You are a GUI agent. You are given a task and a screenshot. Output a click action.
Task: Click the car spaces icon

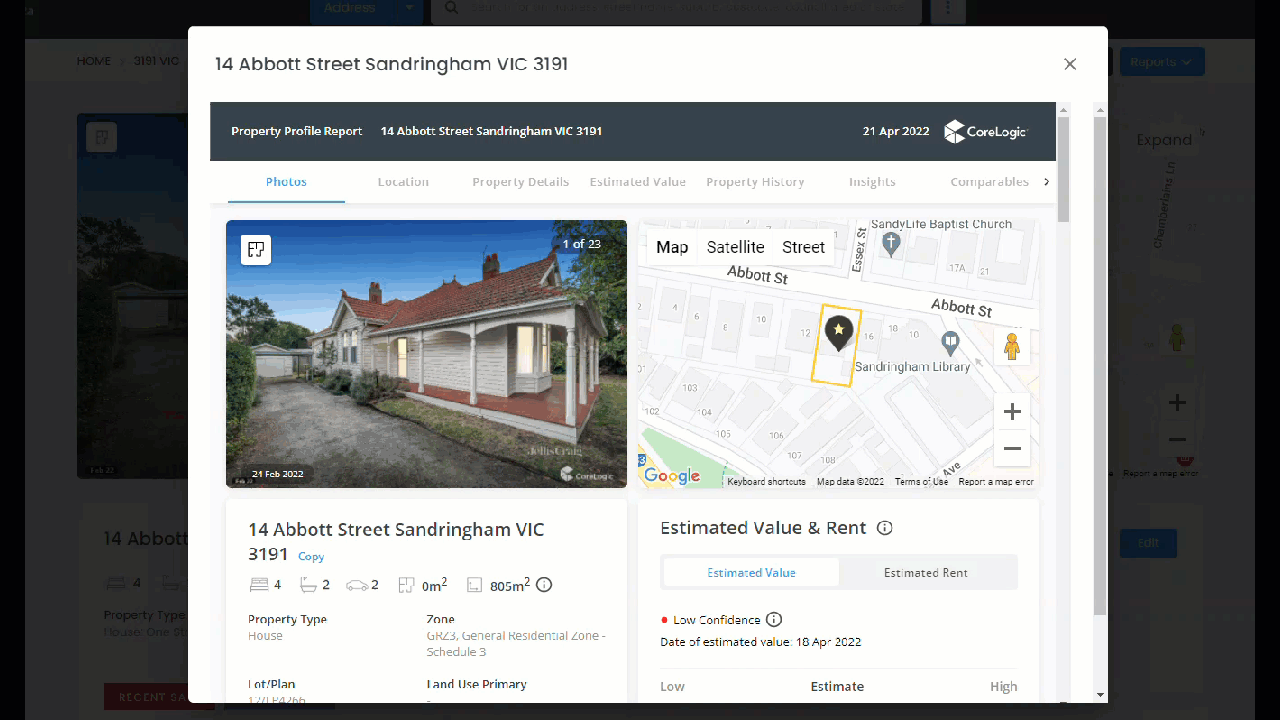357,585
